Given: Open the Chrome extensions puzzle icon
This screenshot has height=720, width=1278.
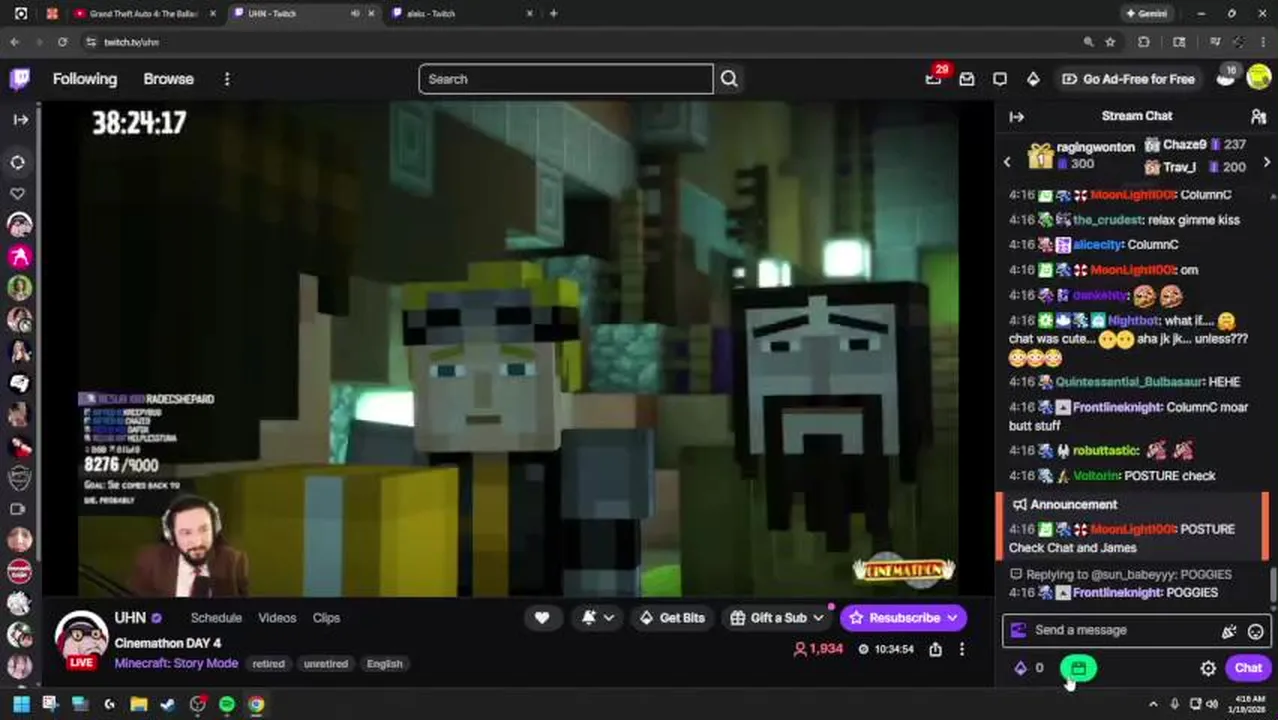Looking at the screenshot, I should tap(1144, 42).
